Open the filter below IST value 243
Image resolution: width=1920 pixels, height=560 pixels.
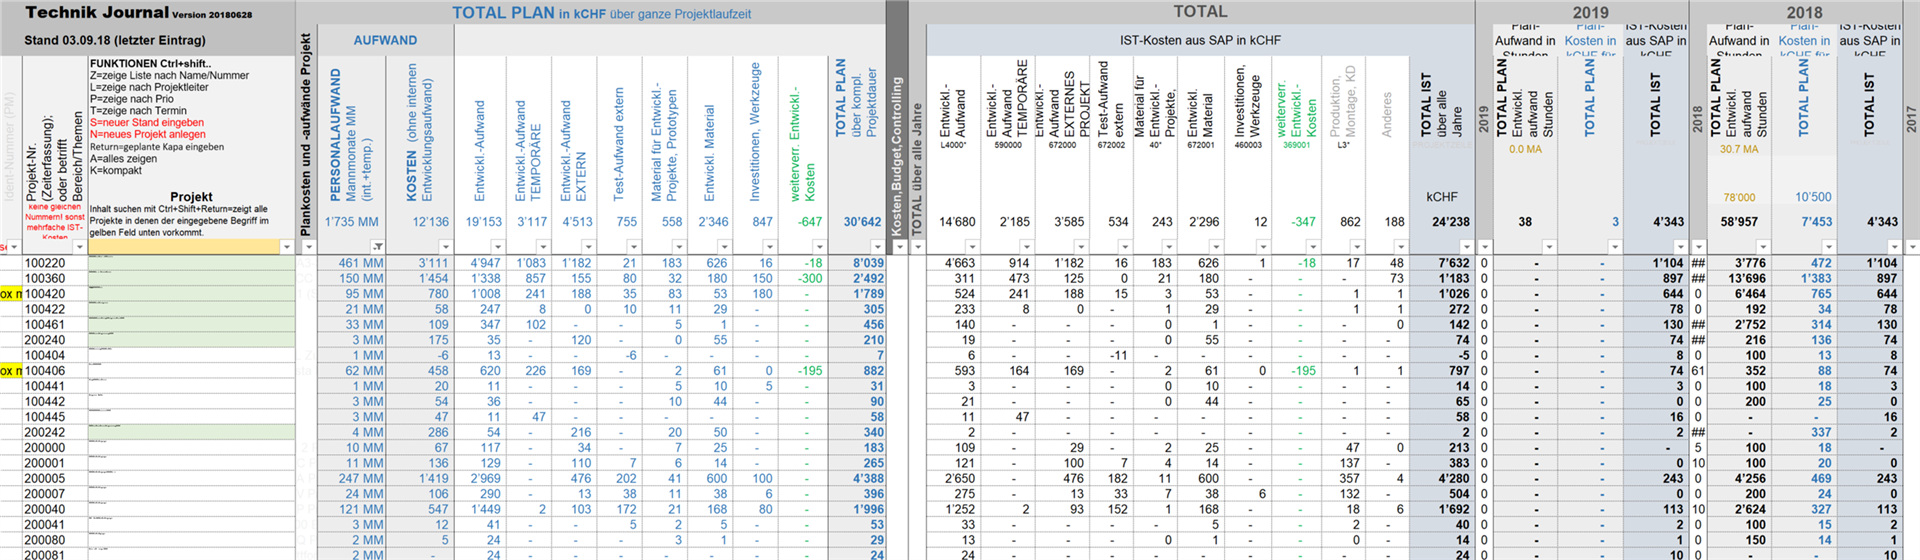[1169, 246]
